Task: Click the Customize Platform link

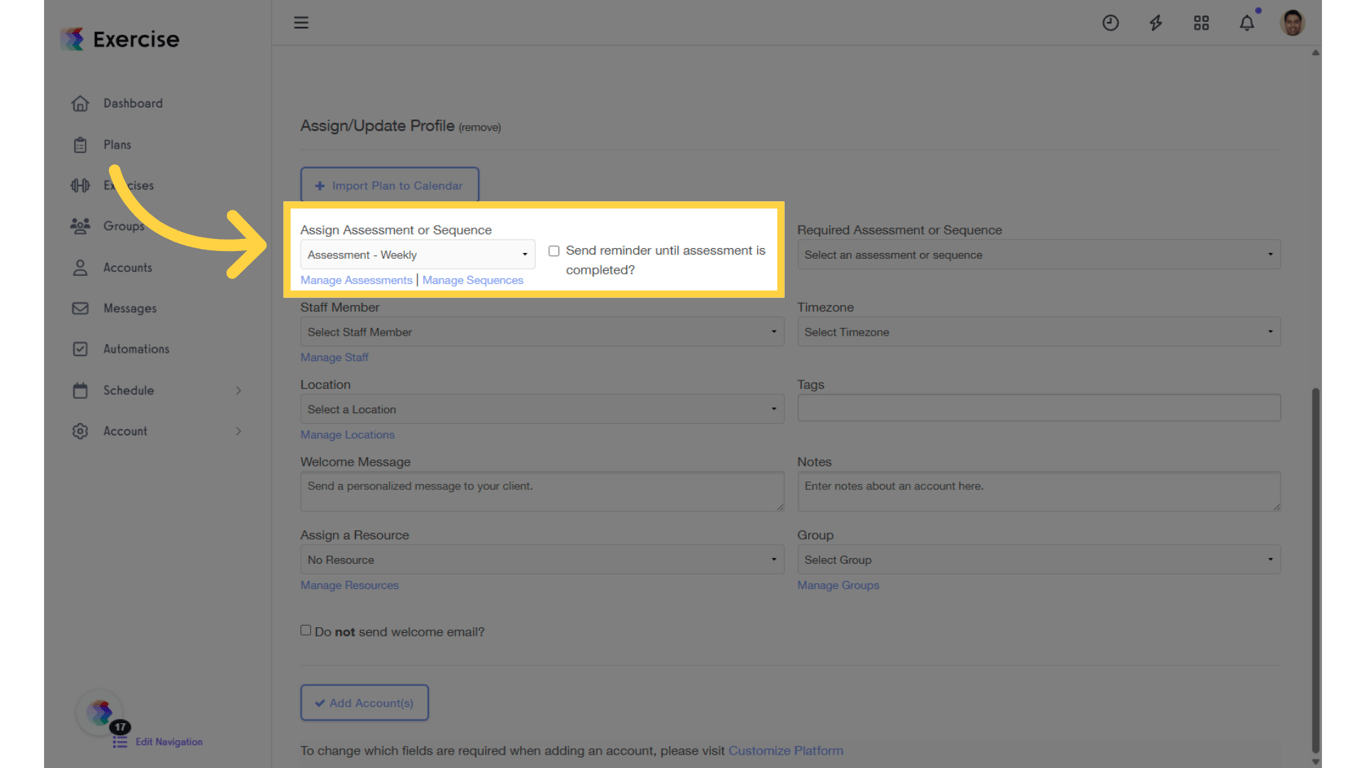Action: (x=786, y=750)
